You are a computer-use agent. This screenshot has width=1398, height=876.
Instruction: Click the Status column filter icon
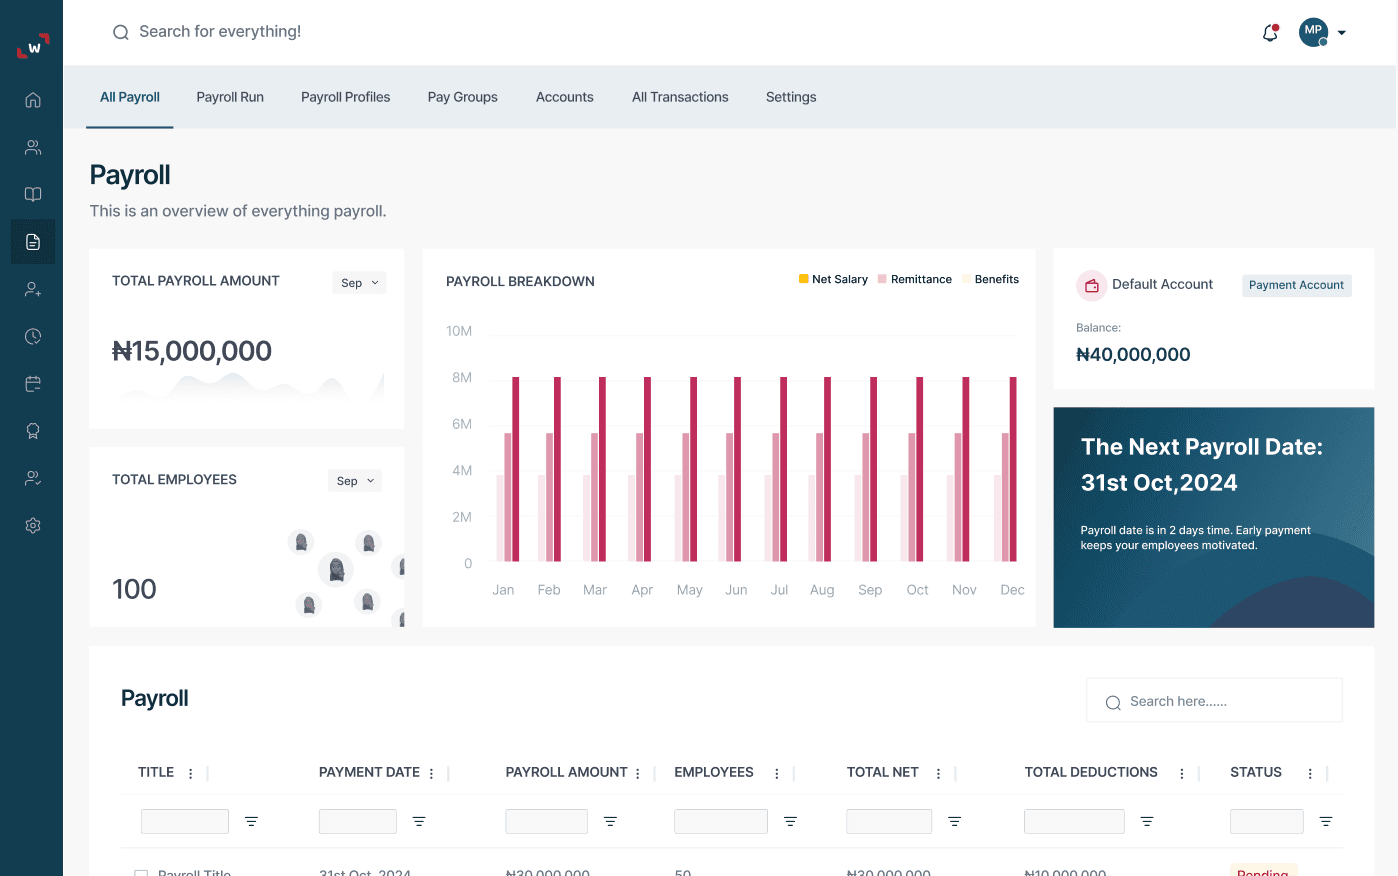coord(1325,821)
